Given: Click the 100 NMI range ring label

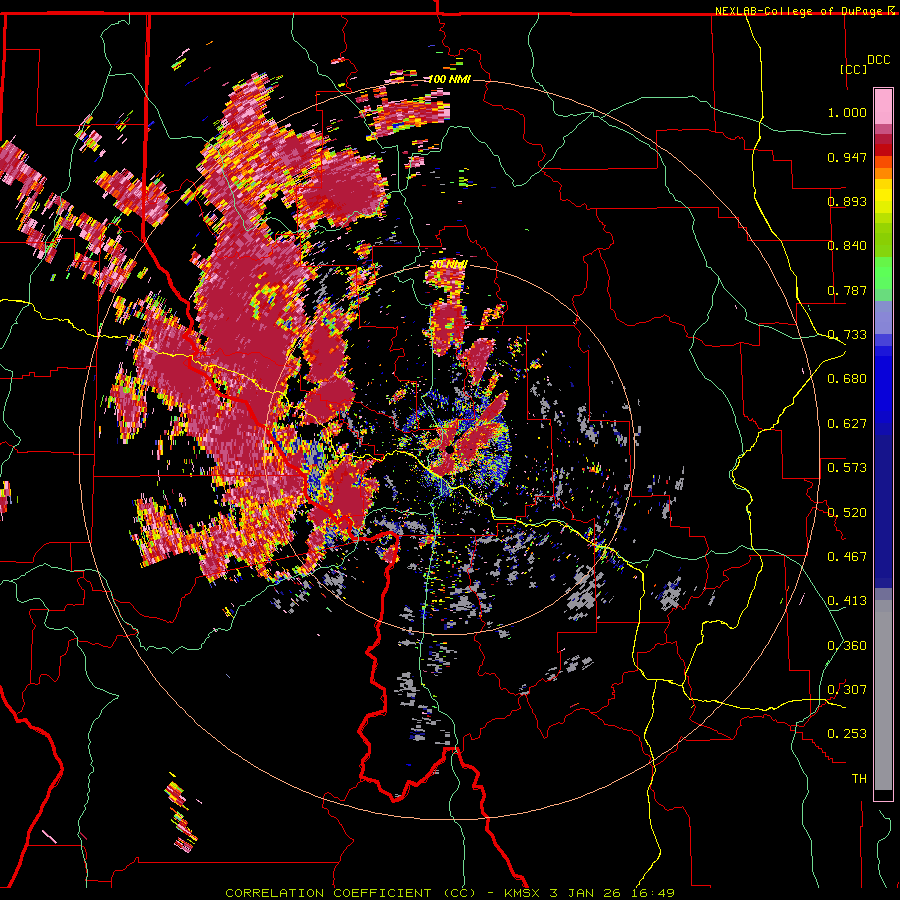Looking at the screenshot, I should [449, 79].
